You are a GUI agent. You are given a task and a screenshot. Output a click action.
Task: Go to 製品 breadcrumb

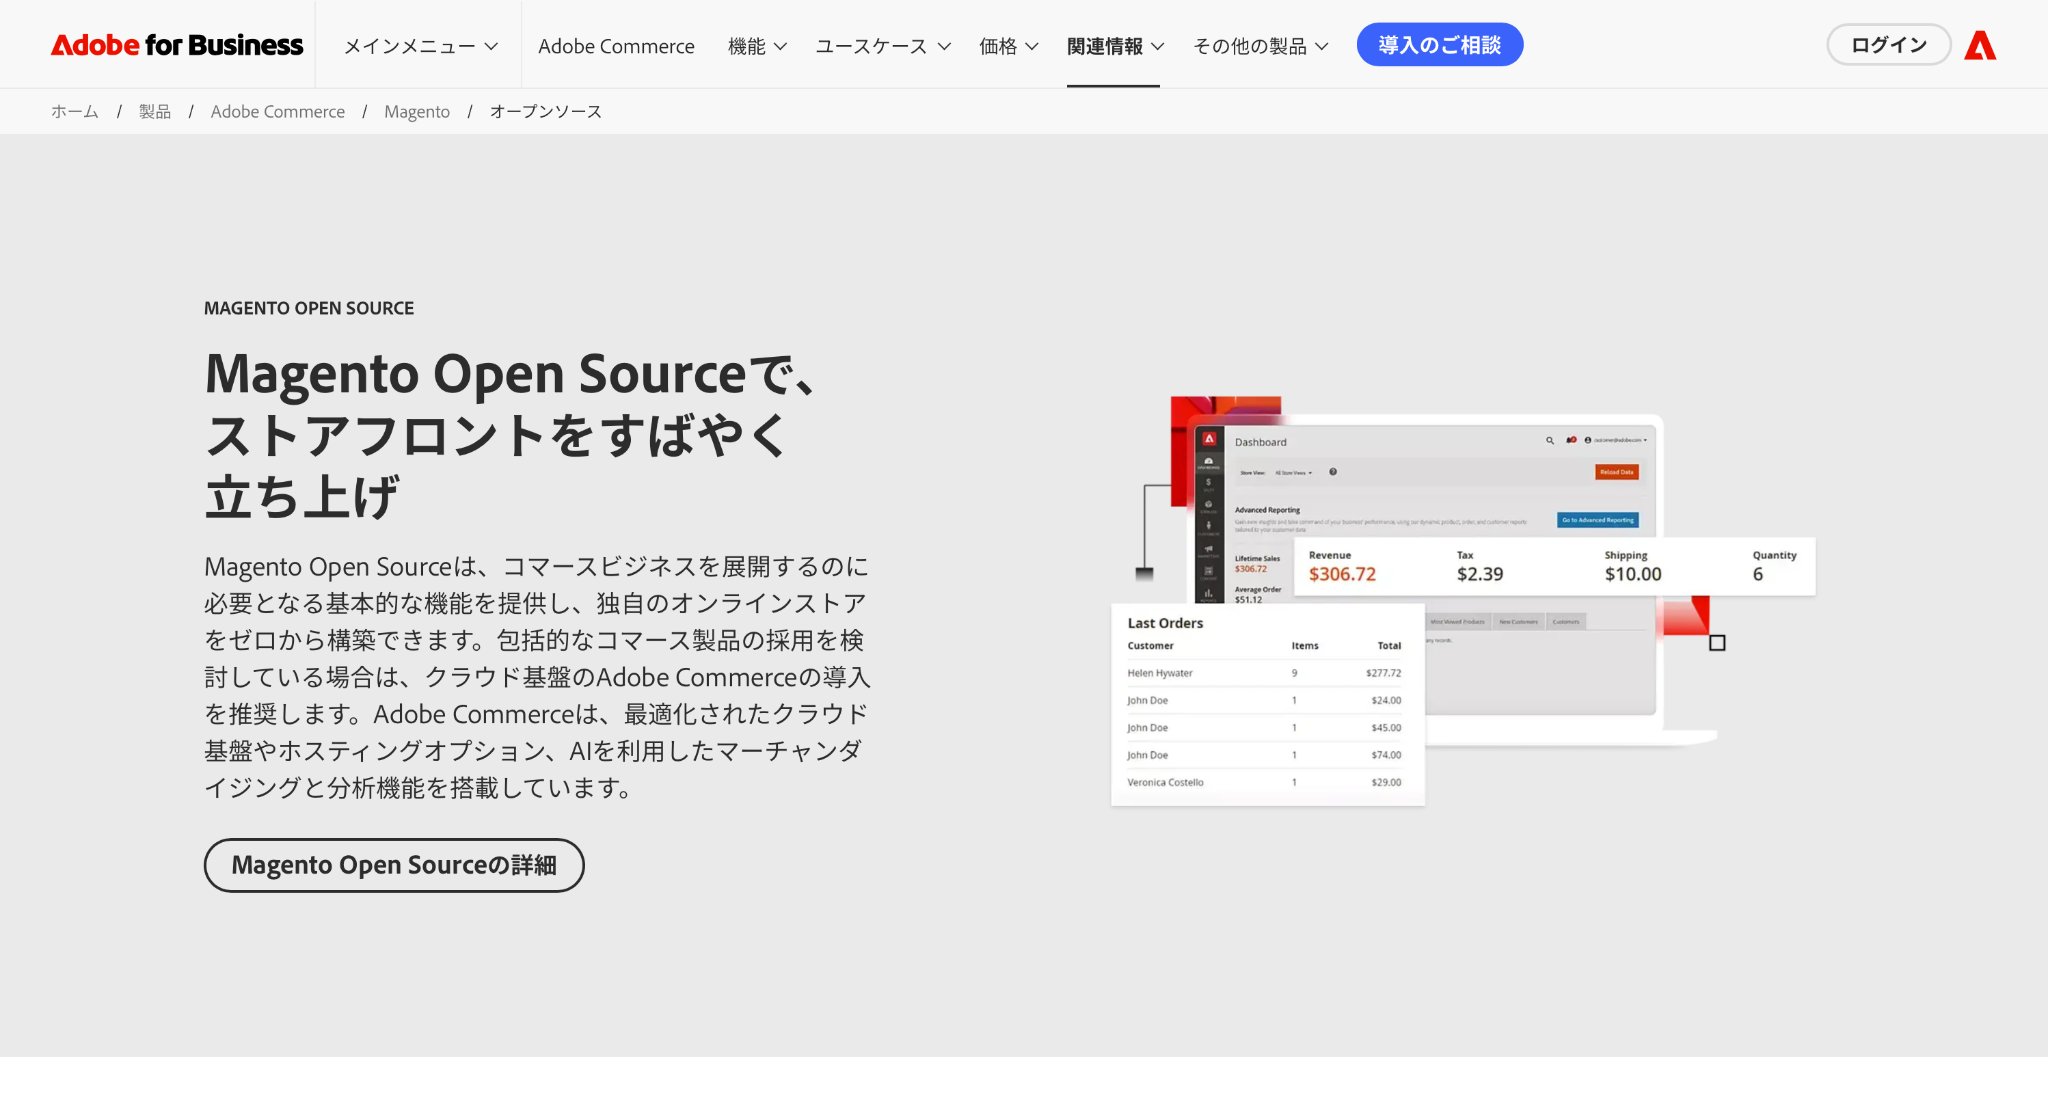pos(155,112)
